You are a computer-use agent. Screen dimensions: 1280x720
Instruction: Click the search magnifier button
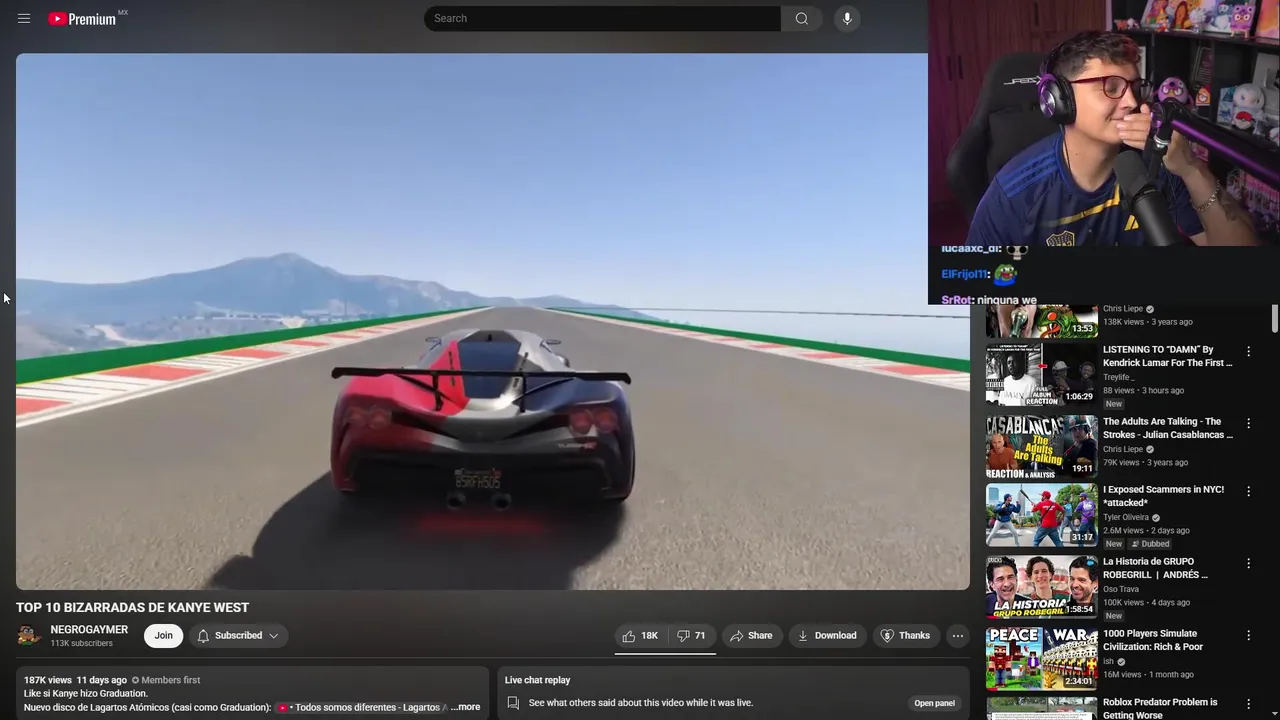801,18
